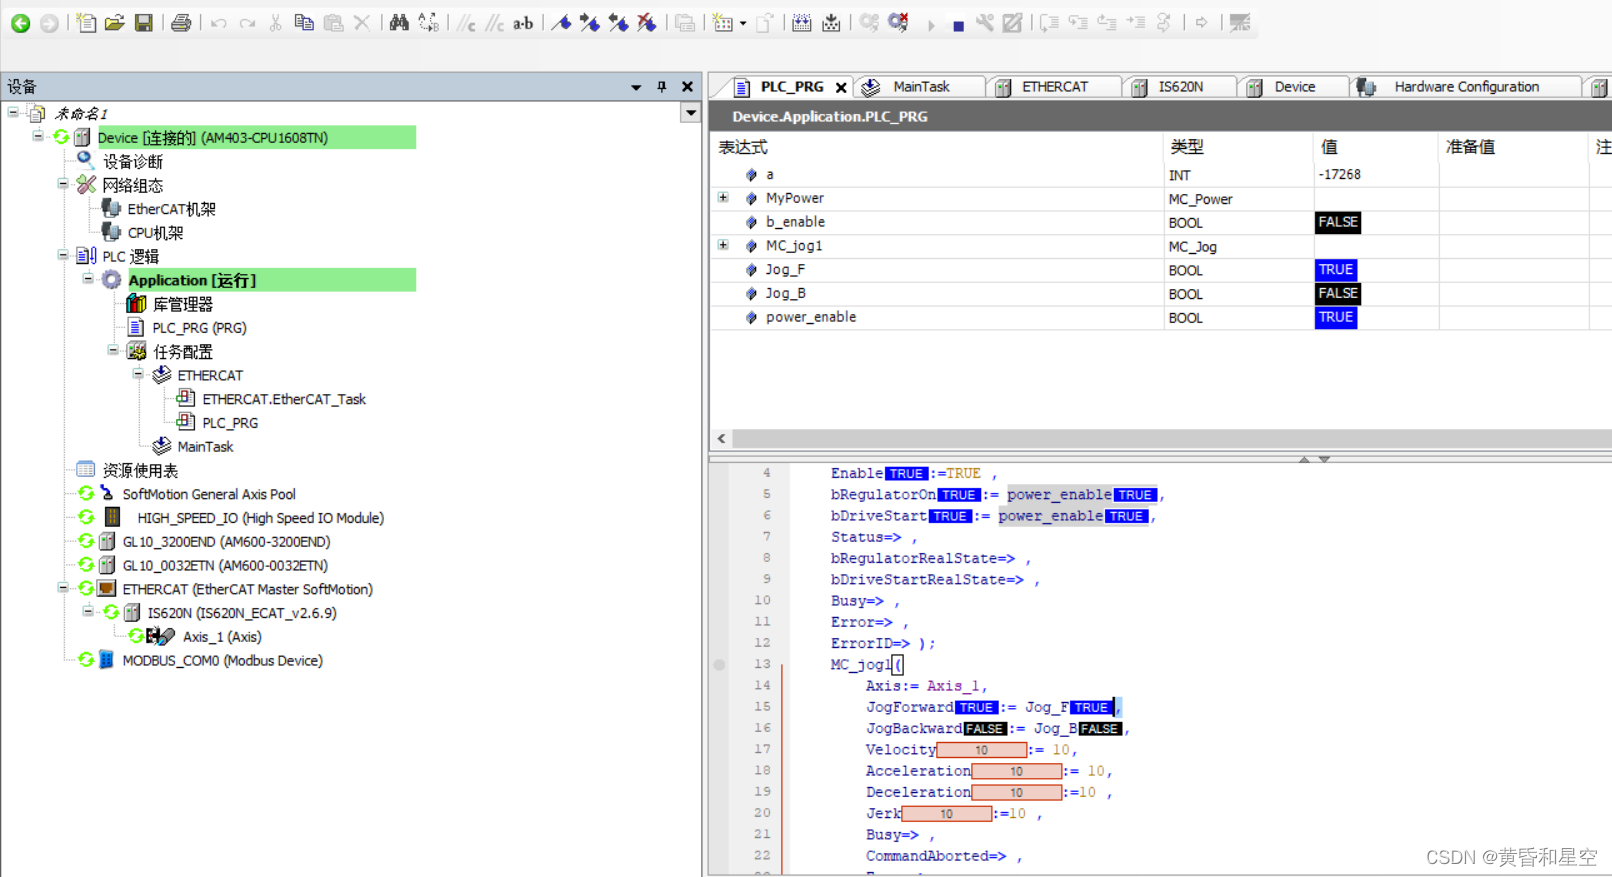Collapse the PLC 逻辑 tree node
The image size is (1612, 877).
click(63, 255)
